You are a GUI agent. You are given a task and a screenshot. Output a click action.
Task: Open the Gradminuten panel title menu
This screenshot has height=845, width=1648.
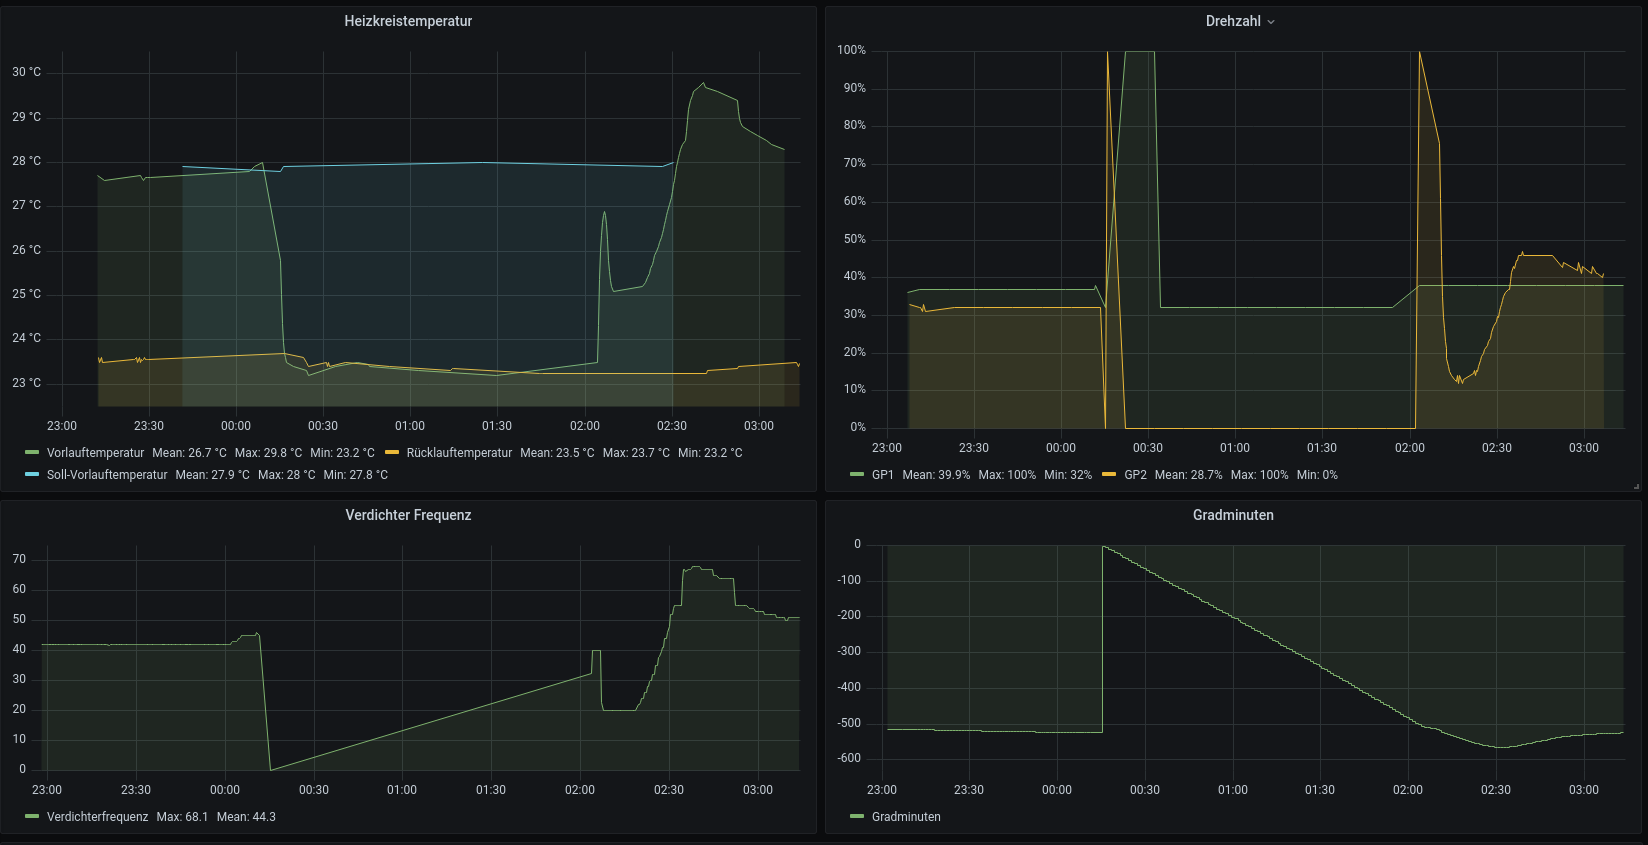click(x=1232, y=515)
